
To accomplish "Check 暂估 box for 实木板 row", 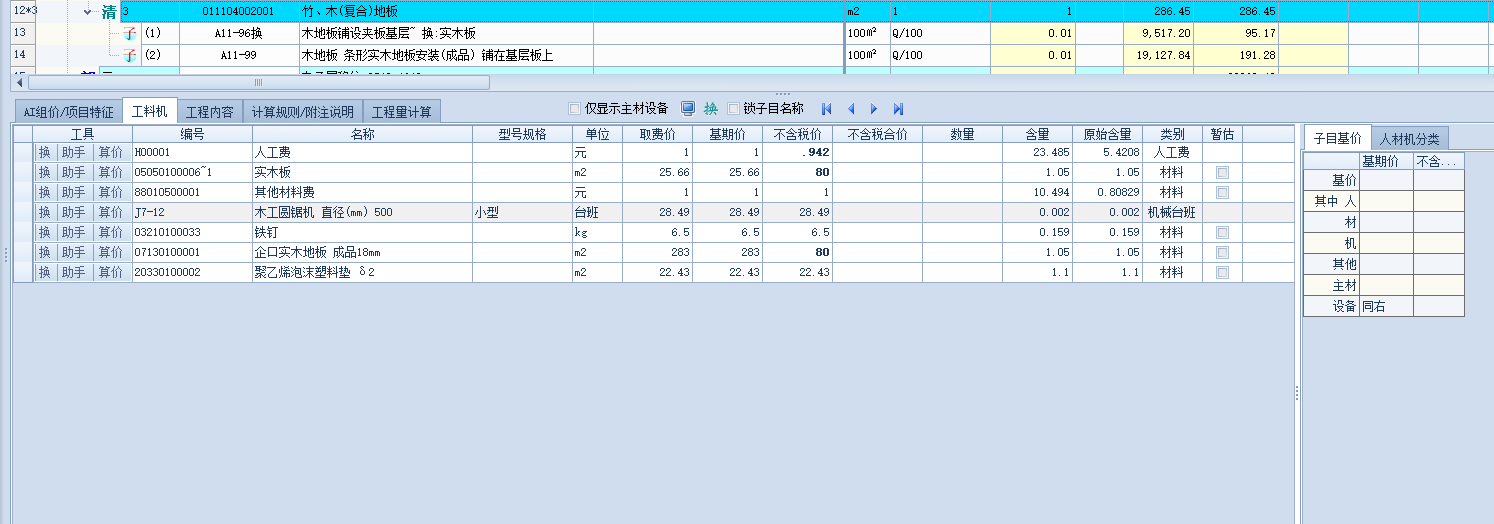I will (x=1222, y=173).
